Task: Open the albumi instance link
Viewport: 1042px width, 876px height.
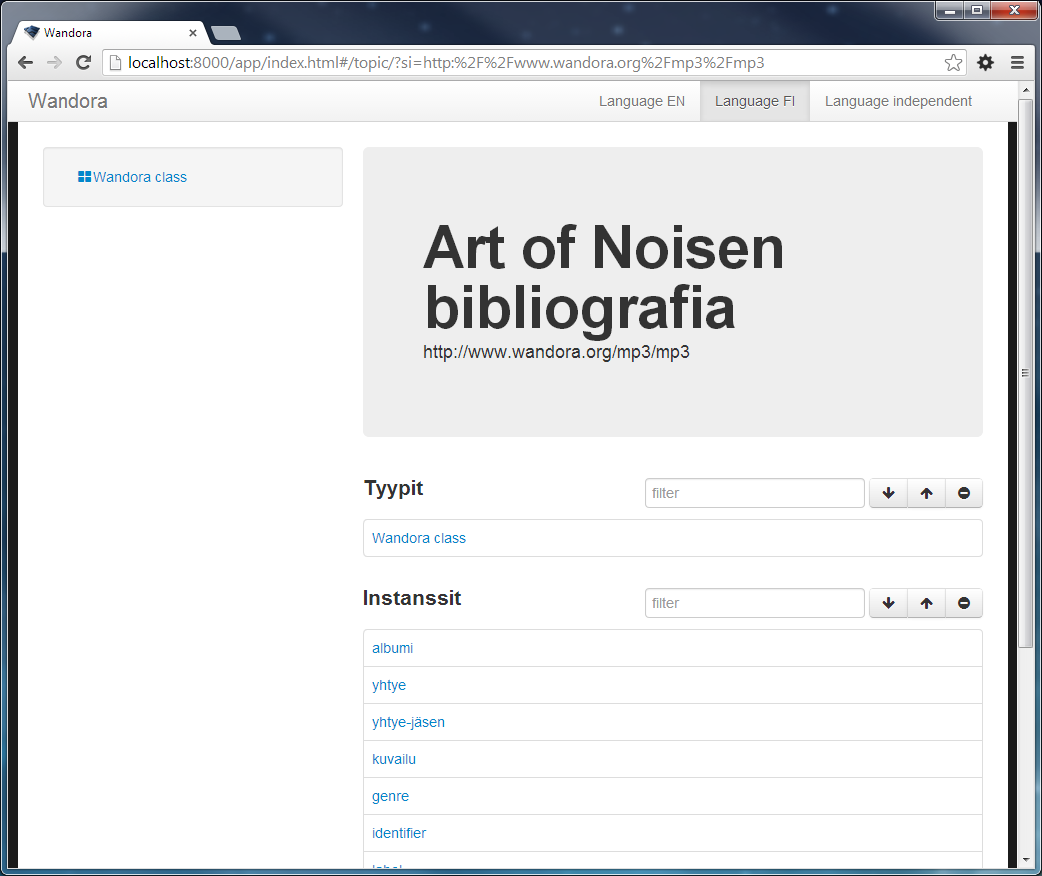Action: 392,648
